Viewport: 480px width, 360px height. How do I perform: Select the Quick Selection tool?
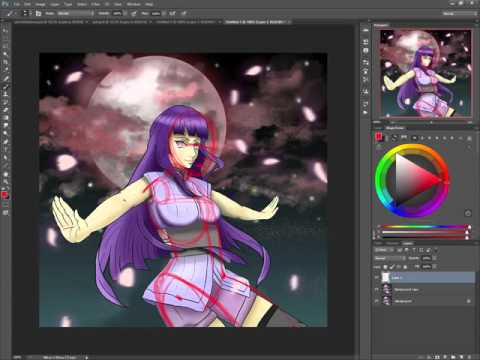[6, 53]
